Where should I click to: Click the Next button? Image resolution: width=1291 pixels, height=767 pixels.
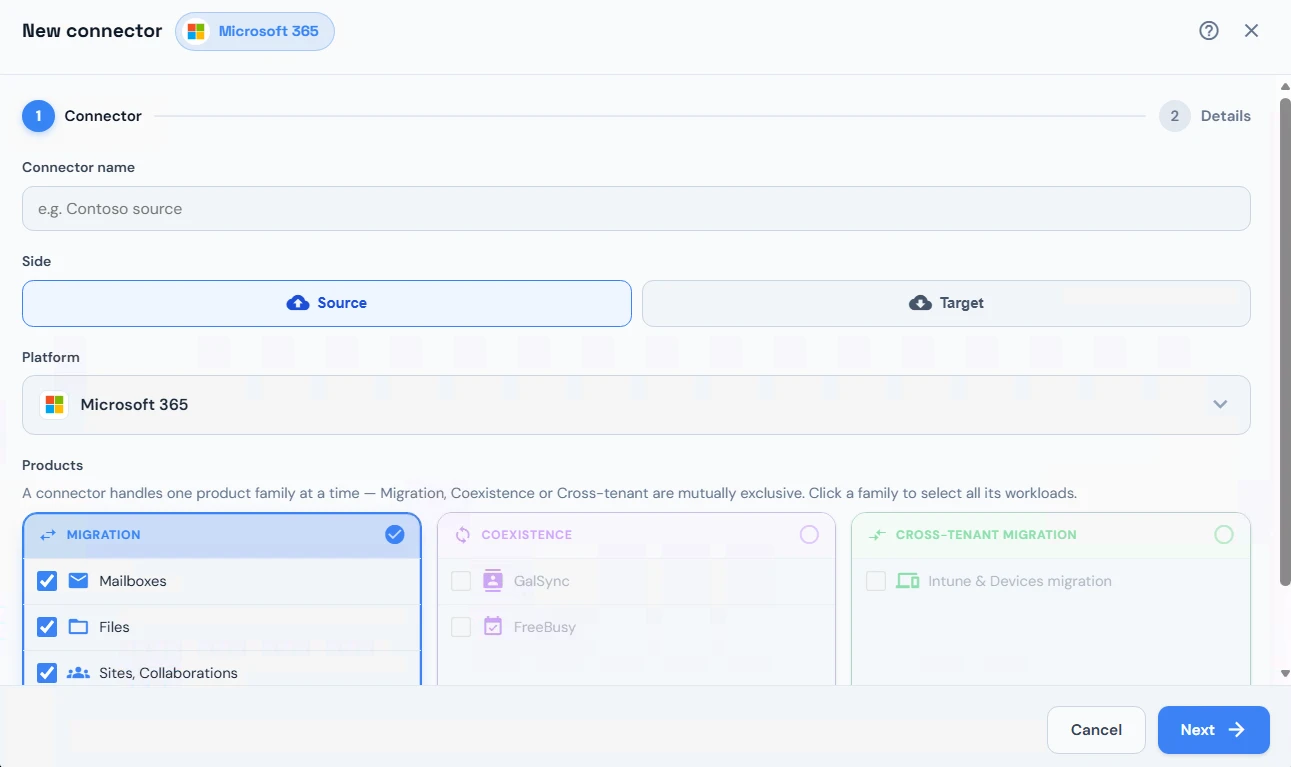(1214, 730)
